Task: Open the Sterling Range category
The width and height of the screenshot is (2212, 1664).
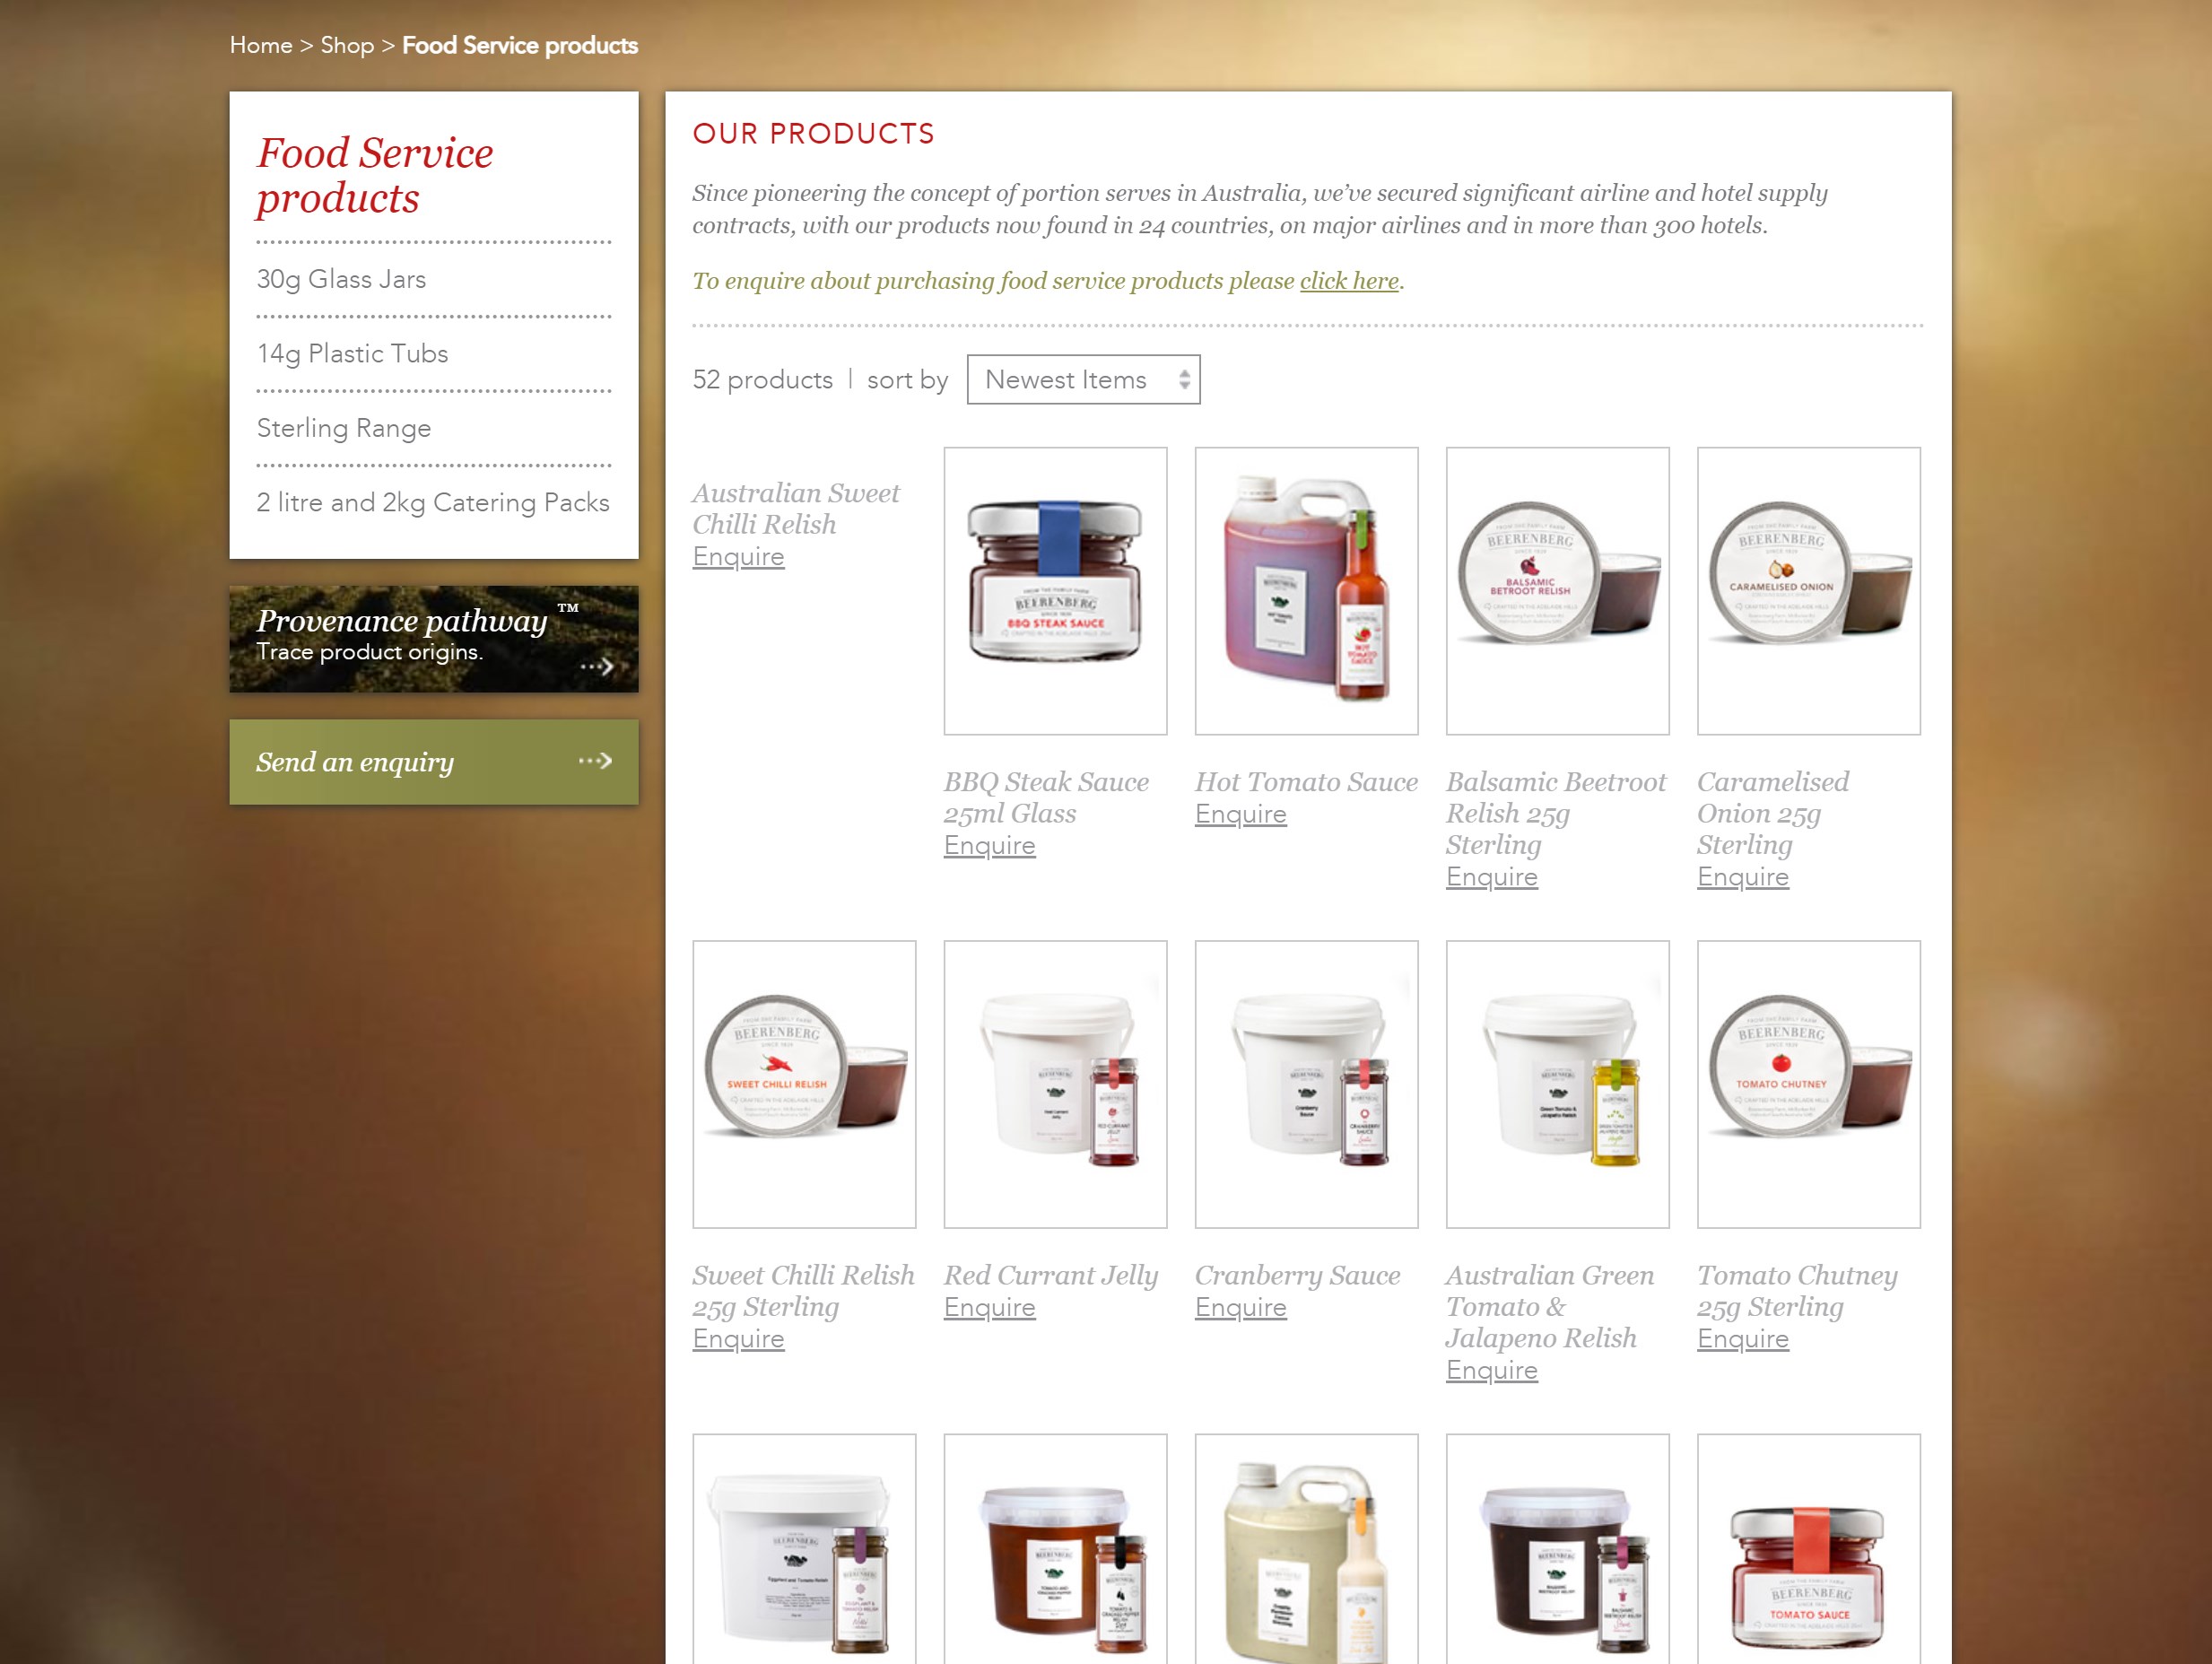Action: click(x=344, y=428)
